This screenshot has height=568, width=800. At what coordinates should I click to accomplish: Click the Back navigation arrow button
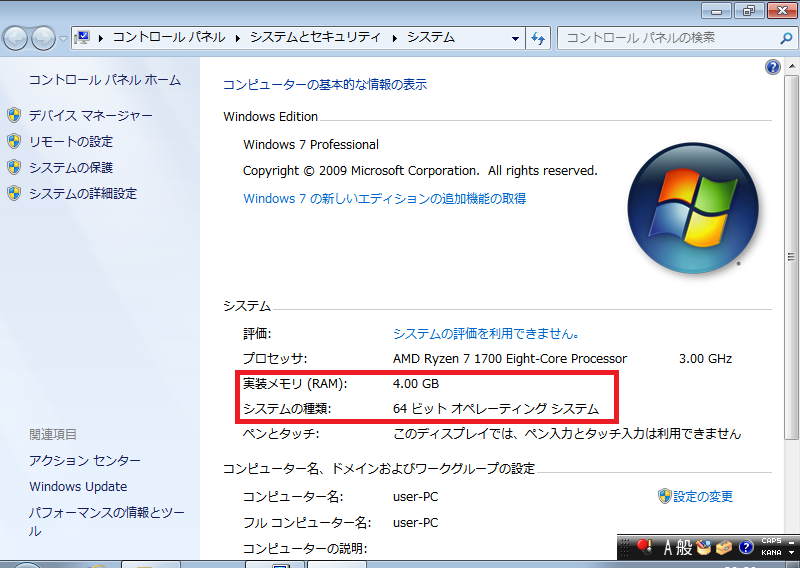click(x=15, y=39)
